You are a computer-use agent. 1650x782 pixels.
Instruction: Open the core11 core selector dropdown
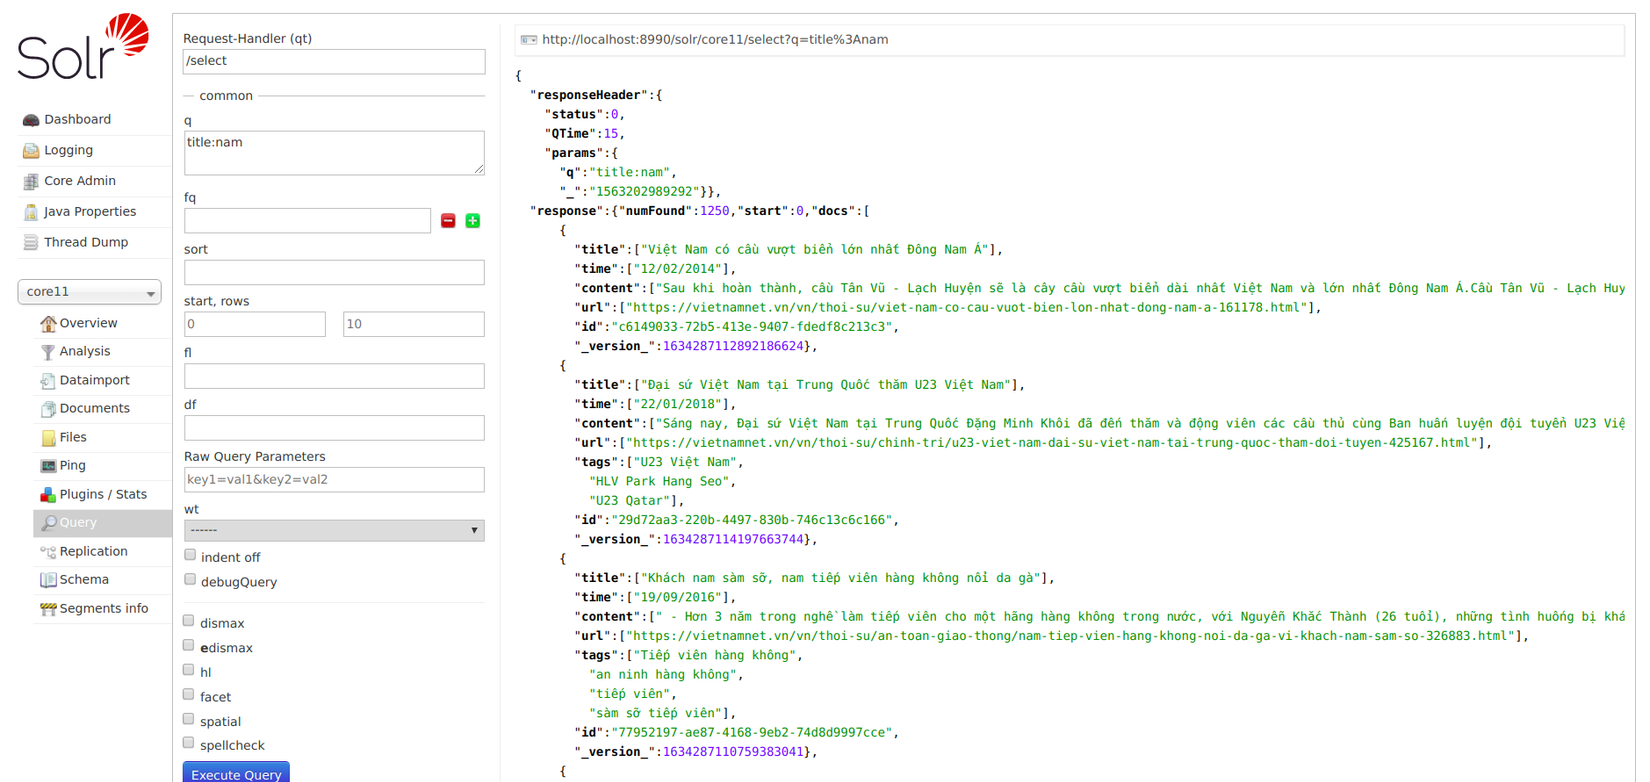(x=89, y=292)
